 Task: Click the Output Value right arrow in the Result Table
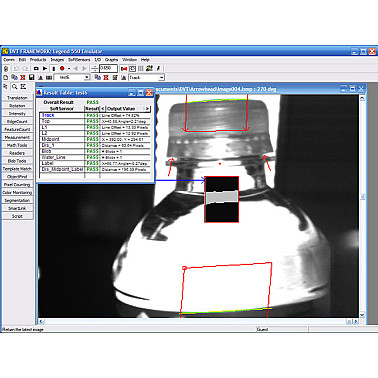pos(147,109)
